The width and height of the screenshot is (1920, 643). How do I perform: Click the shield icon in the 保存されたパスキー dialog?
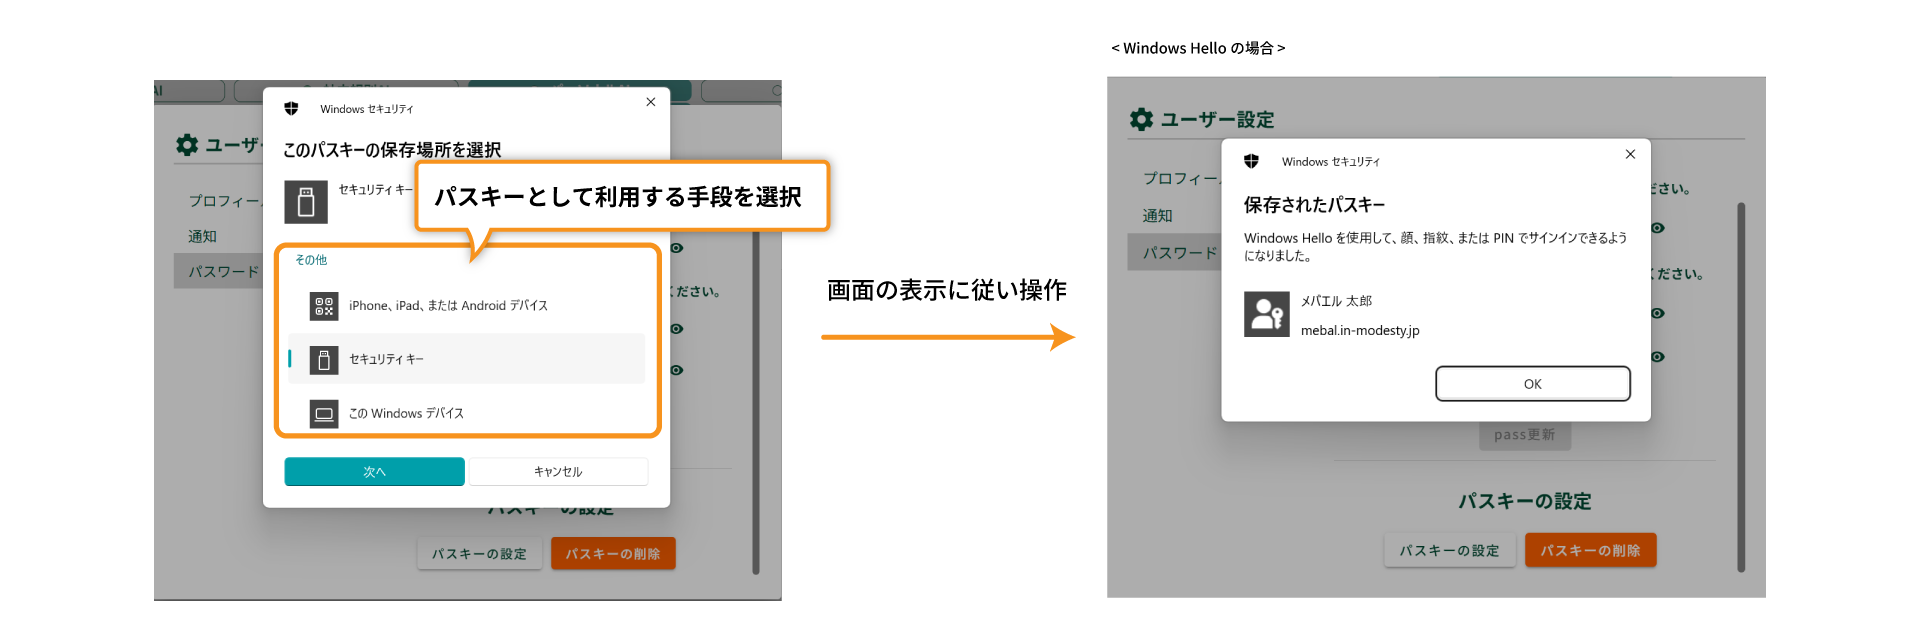click(1251, 161)
